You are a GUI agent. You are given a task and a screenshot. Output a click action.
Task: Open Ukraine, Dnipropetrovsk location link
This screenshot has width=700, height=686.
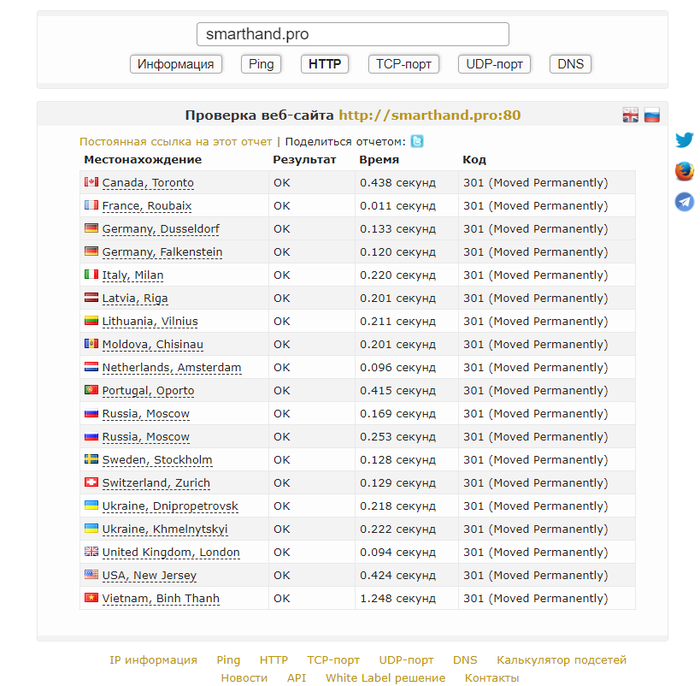tap(170, 507)
